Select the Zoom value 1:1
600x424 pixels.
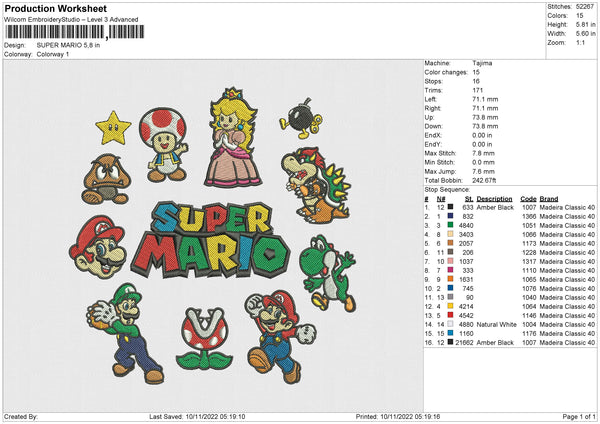click(580, 42)
